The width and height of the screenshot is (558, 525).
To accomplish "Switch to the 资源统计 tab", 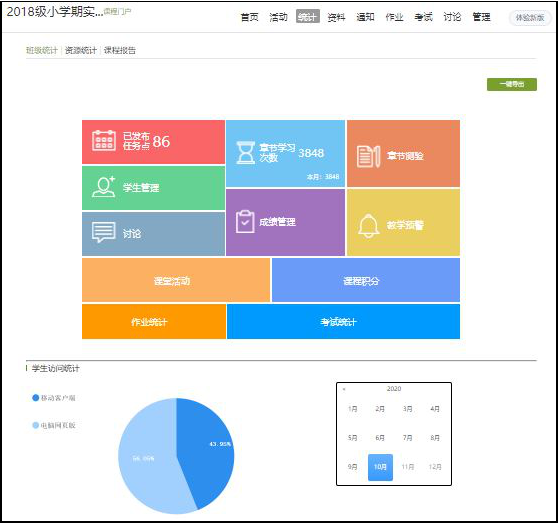I will pyautogui.click(x=81, y=50).
